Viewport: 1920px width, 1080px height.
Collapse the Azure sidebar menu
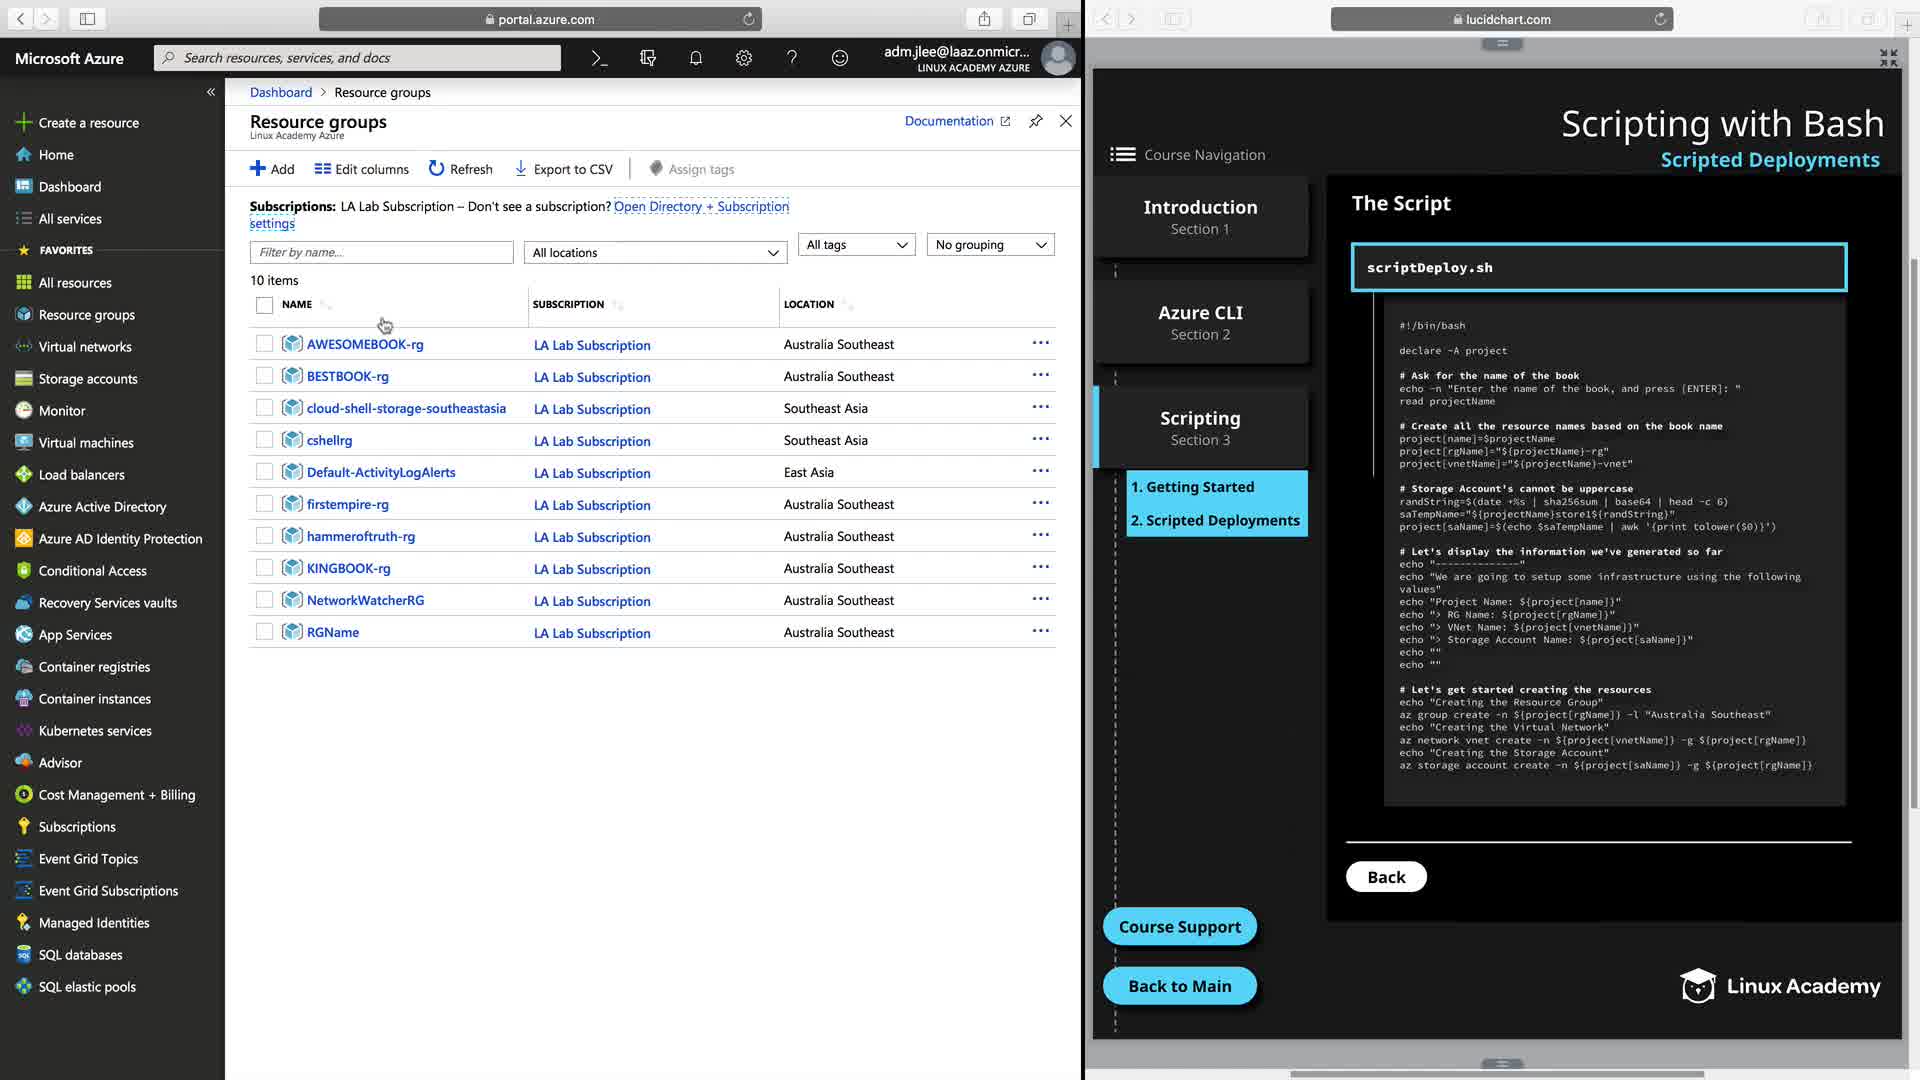[211, 92]
